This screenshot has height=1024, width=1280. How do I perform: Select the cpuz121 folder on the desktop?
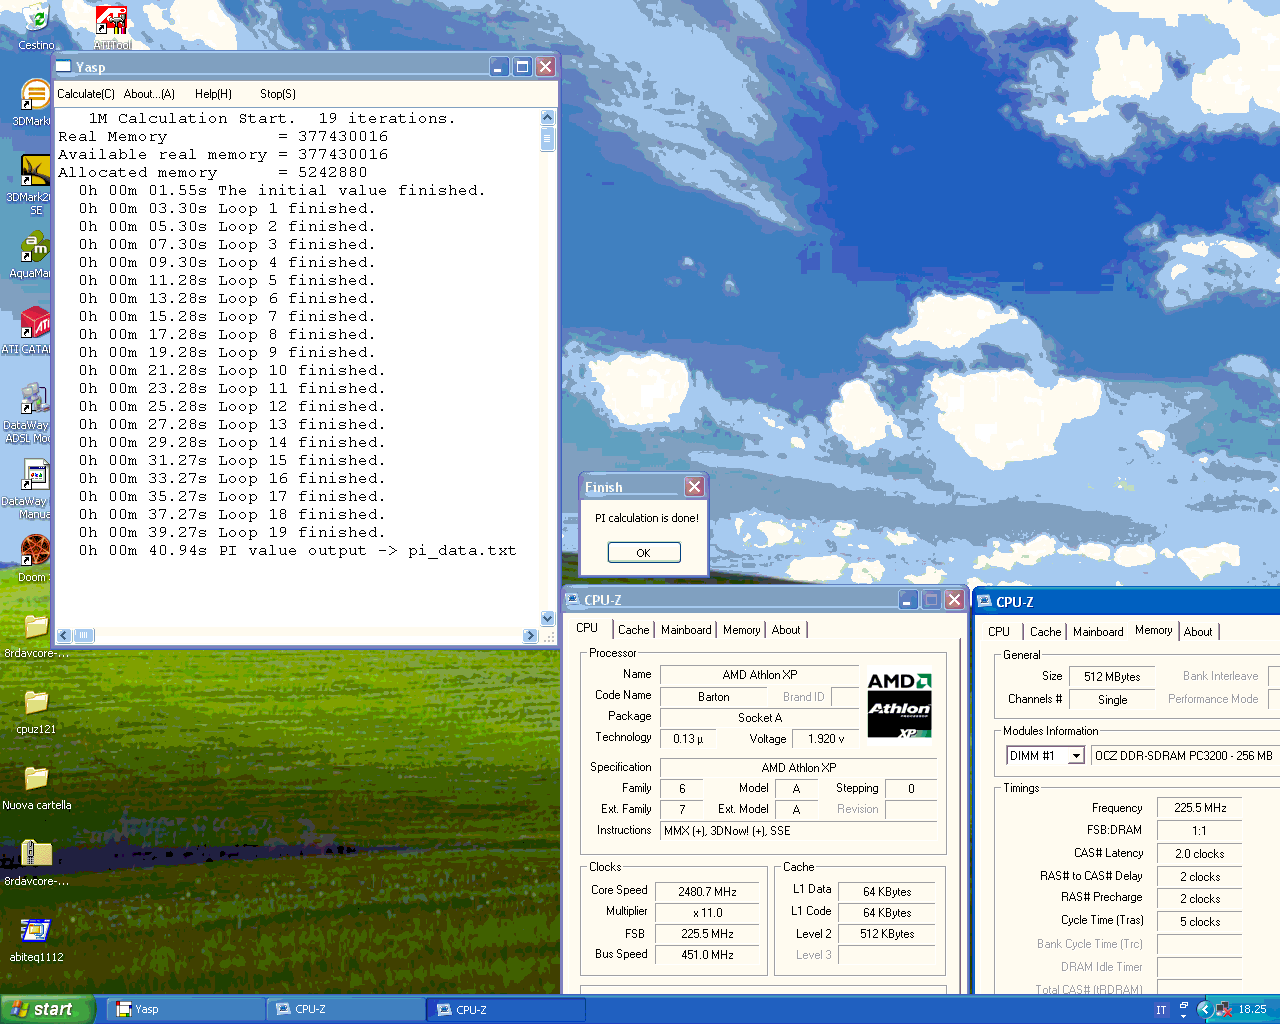coord(36,711)
